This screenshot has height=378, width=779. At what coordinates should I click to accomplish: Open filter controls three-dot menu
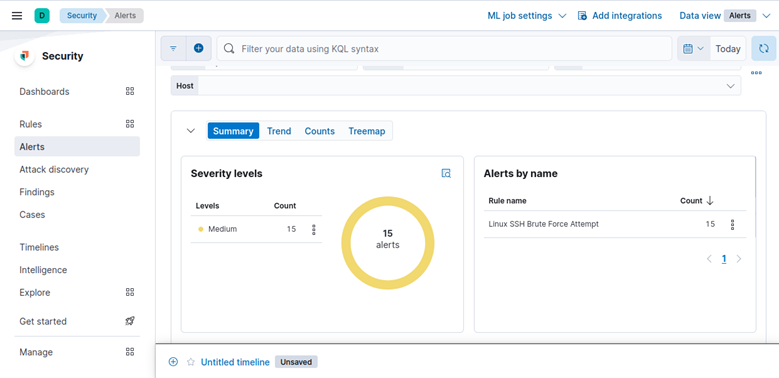pos(757,73)
